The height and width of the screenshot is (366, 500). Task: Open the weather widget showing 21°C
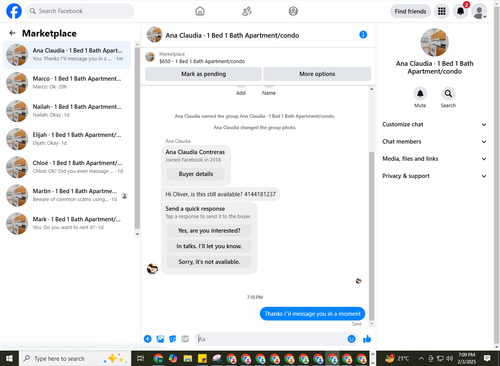(397, 359)
